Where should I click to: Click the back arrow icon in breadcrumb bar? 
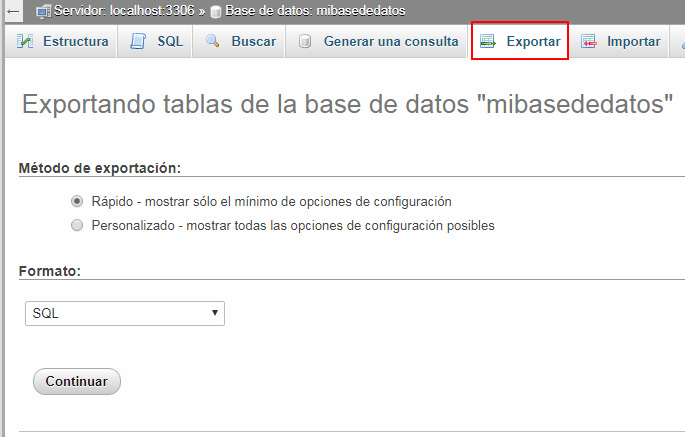pos(14,11)
